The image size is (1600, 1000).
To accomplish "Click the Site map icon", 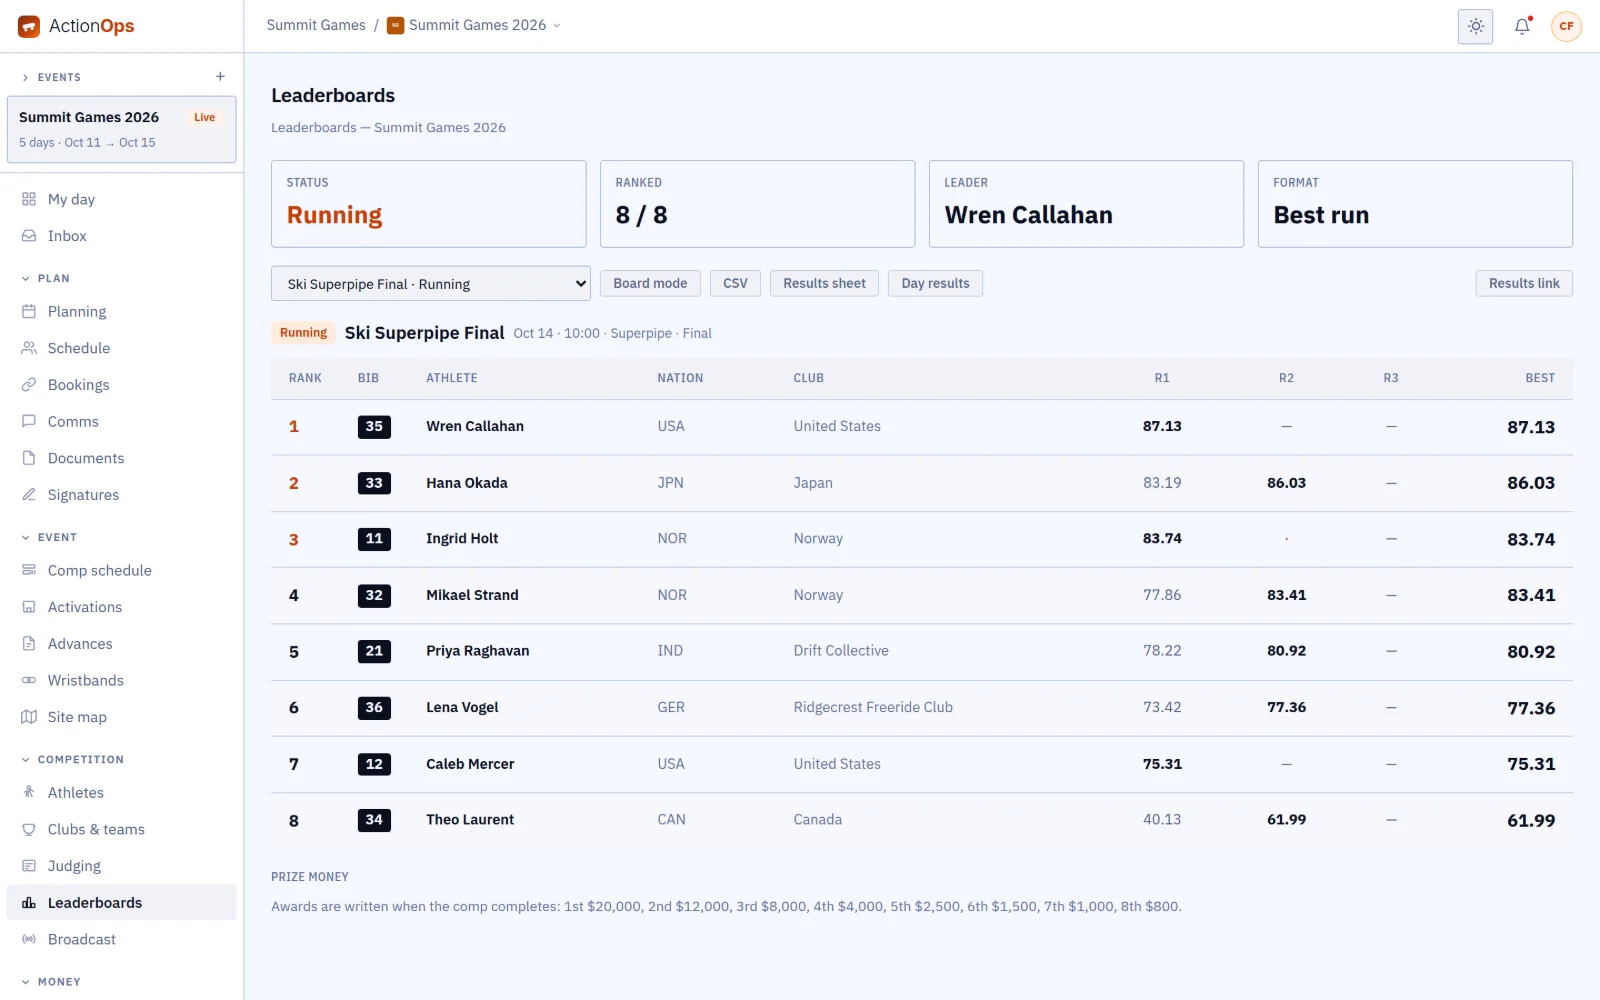I will (x=29, y=717).
